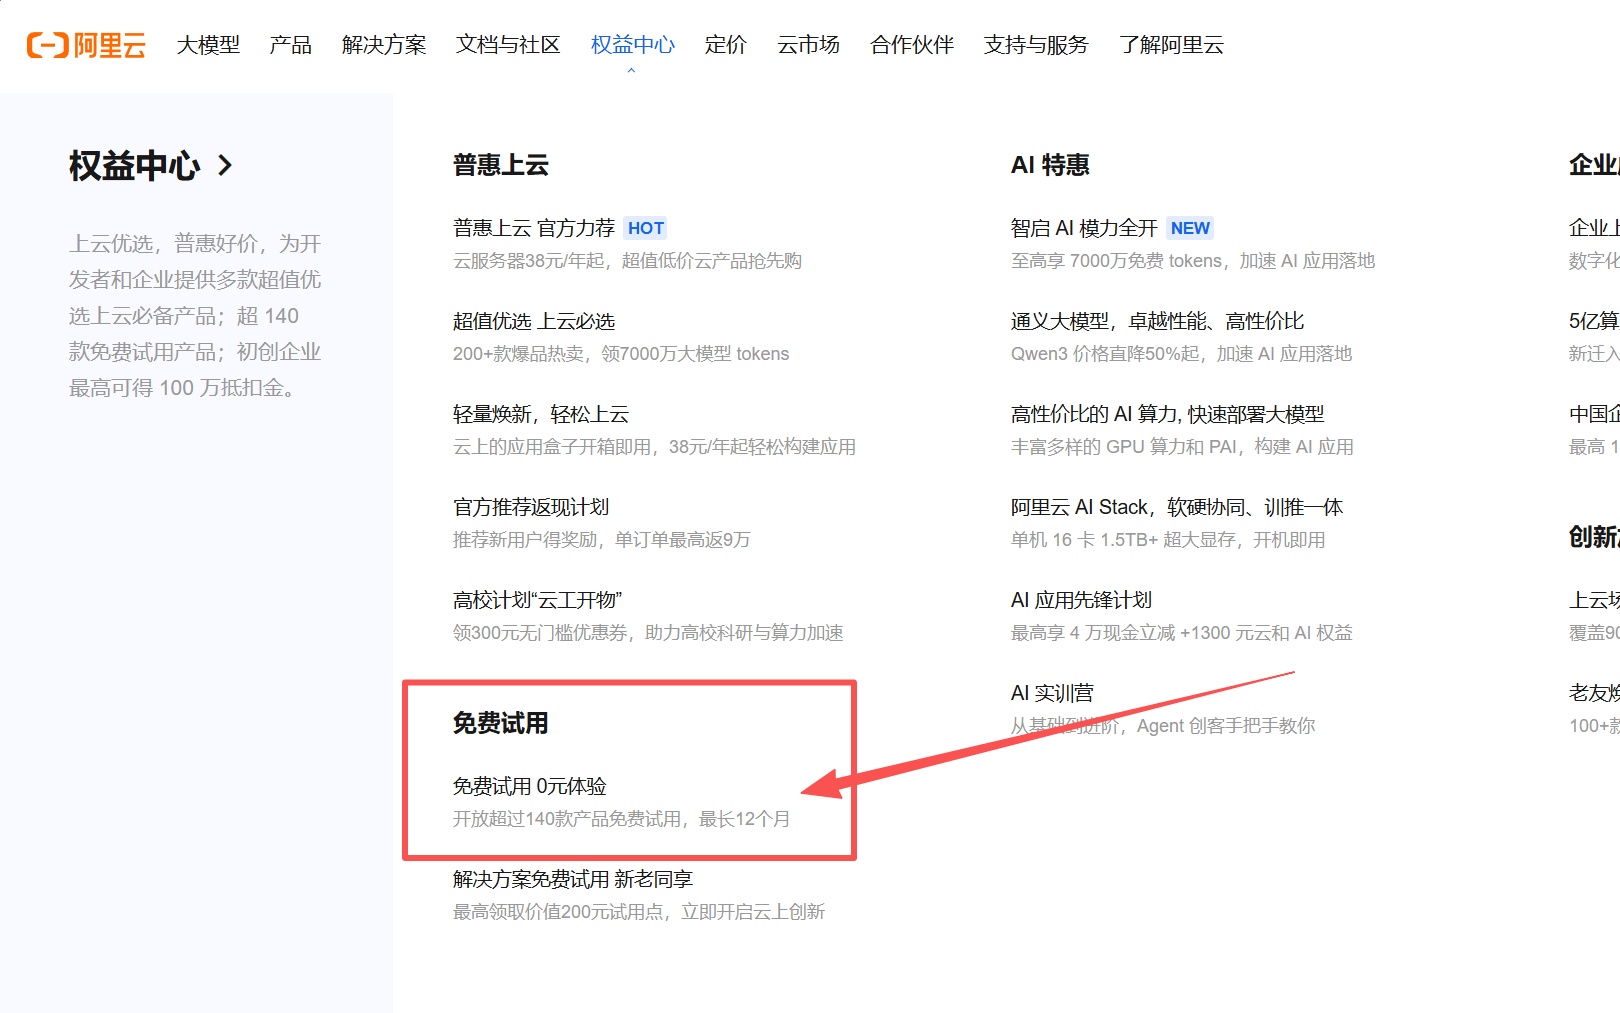
Task: Open the 大模型 menu
Action: tap(208, 45)
